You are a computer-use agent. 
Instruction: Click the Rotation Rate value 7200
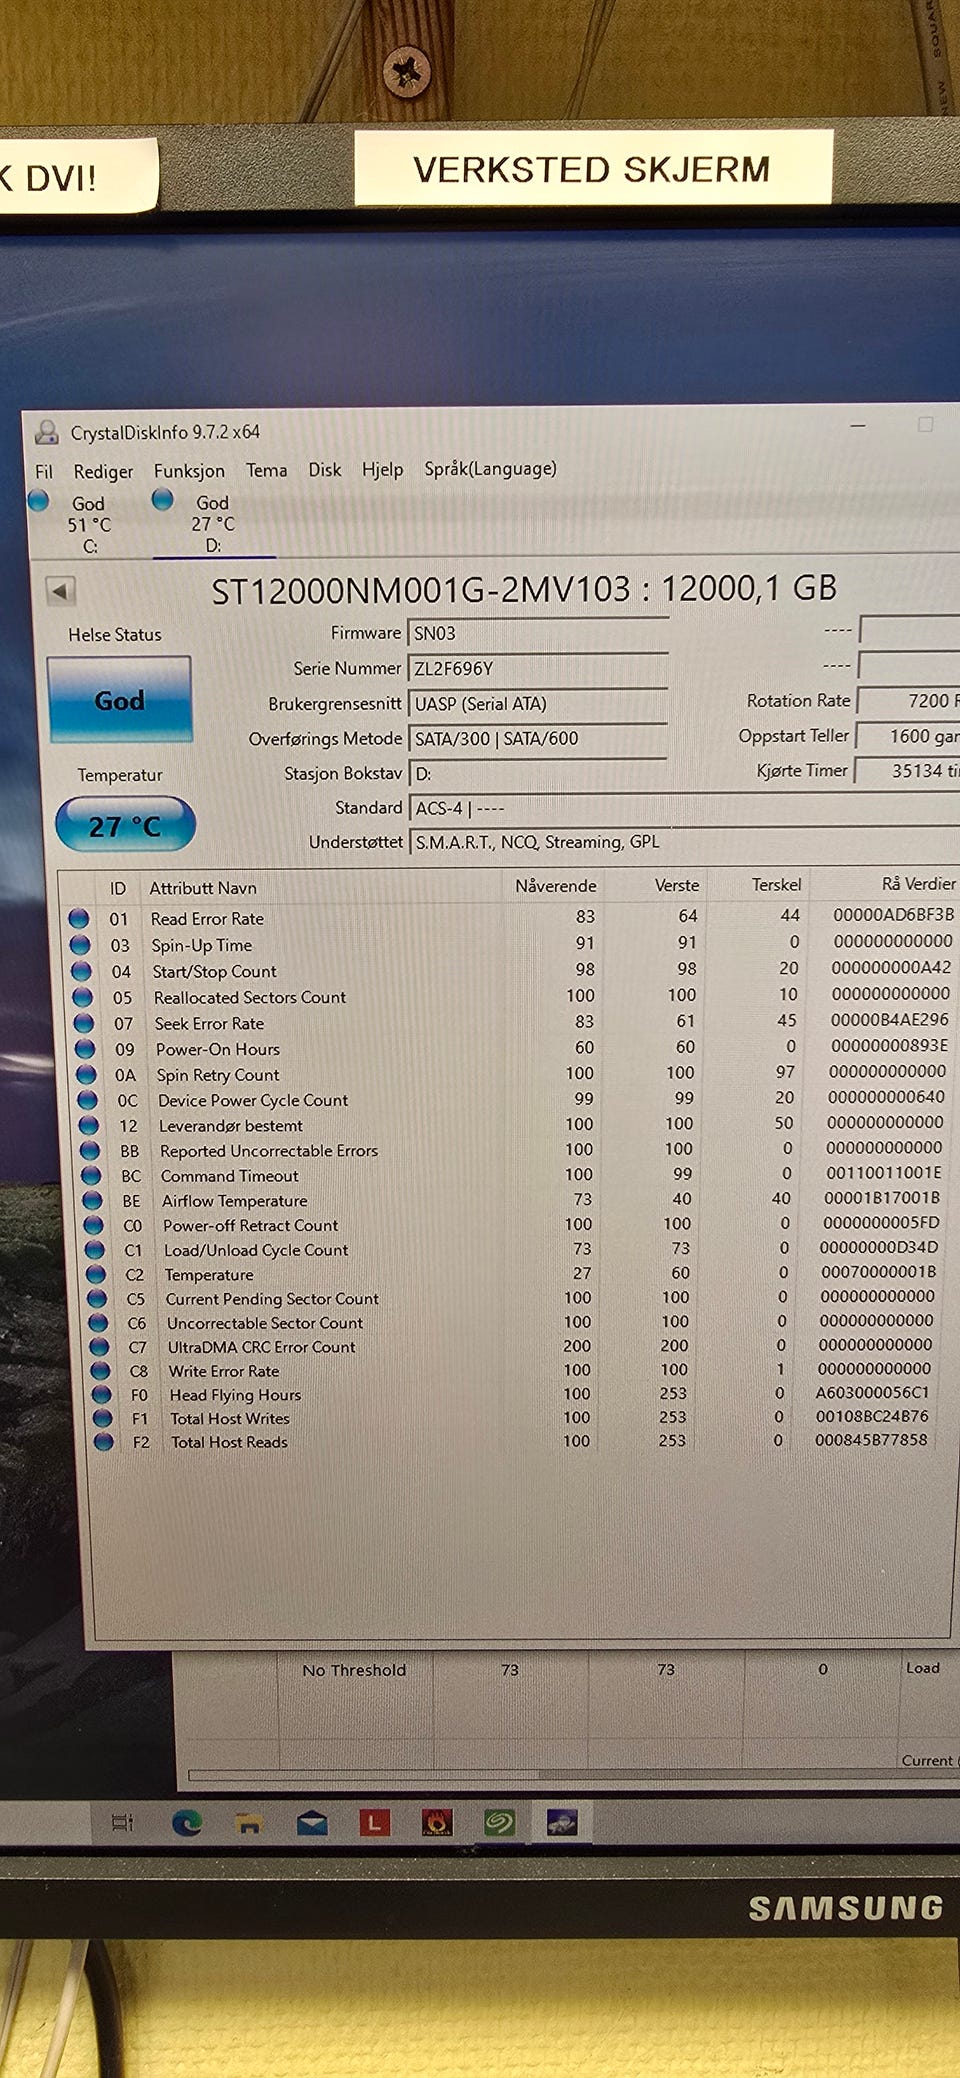909,701
